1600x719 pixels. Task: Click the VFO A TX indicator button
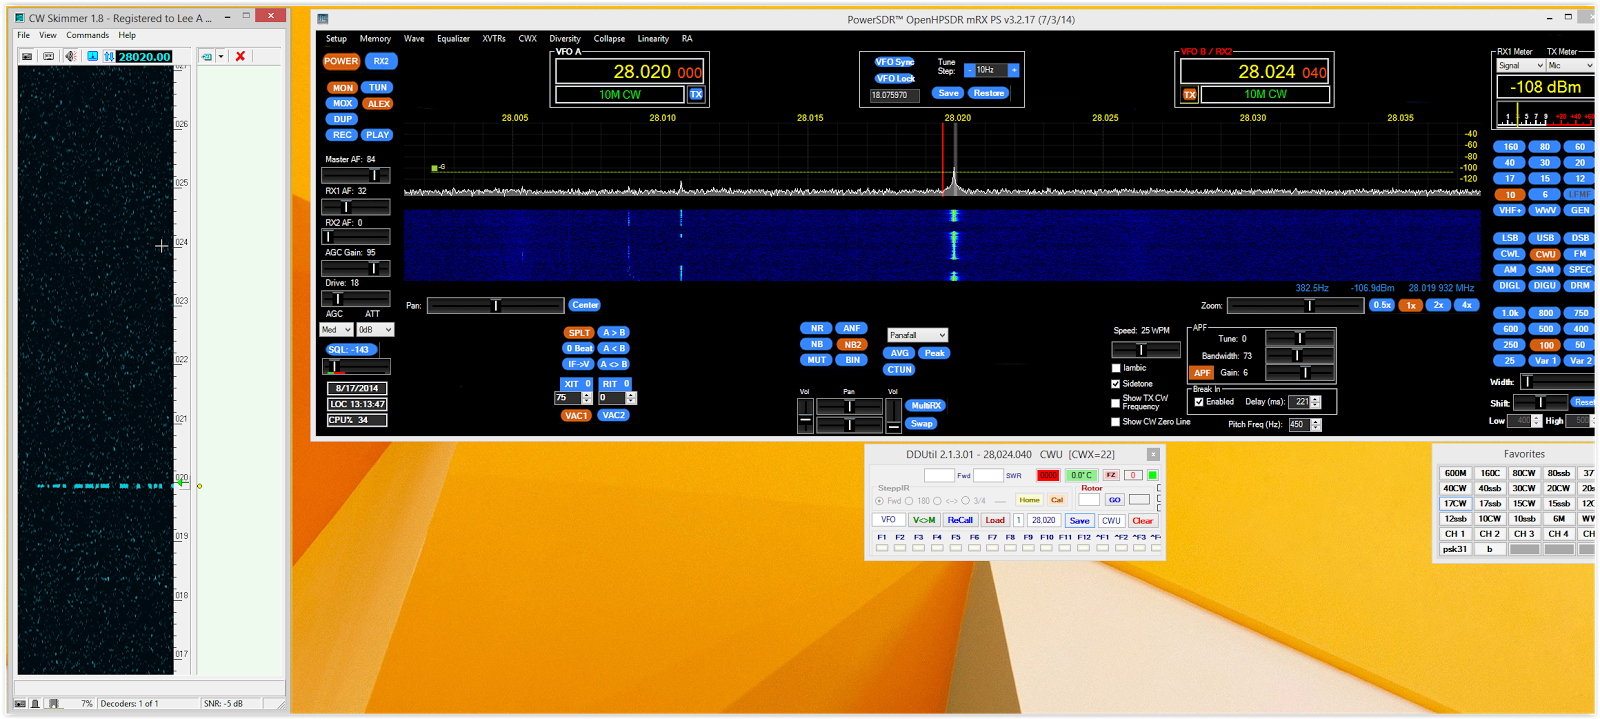tap(696, 94)
